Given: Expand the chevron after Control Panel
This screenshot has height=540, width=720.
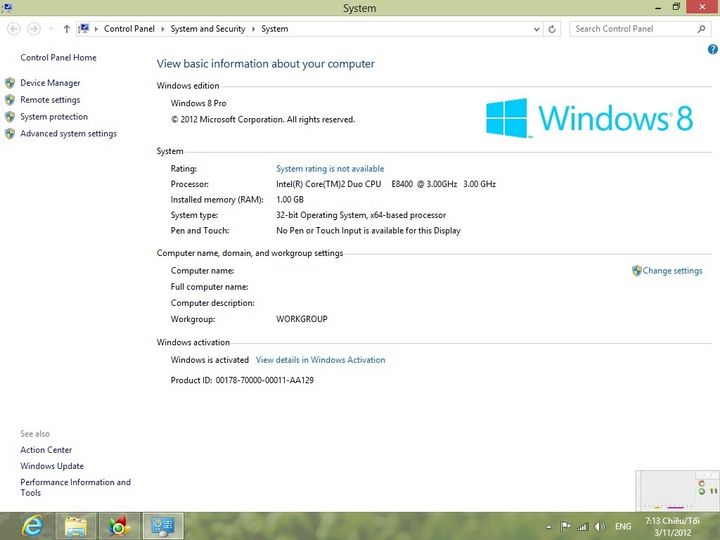Looking at the screenshot, I should 163,29.
